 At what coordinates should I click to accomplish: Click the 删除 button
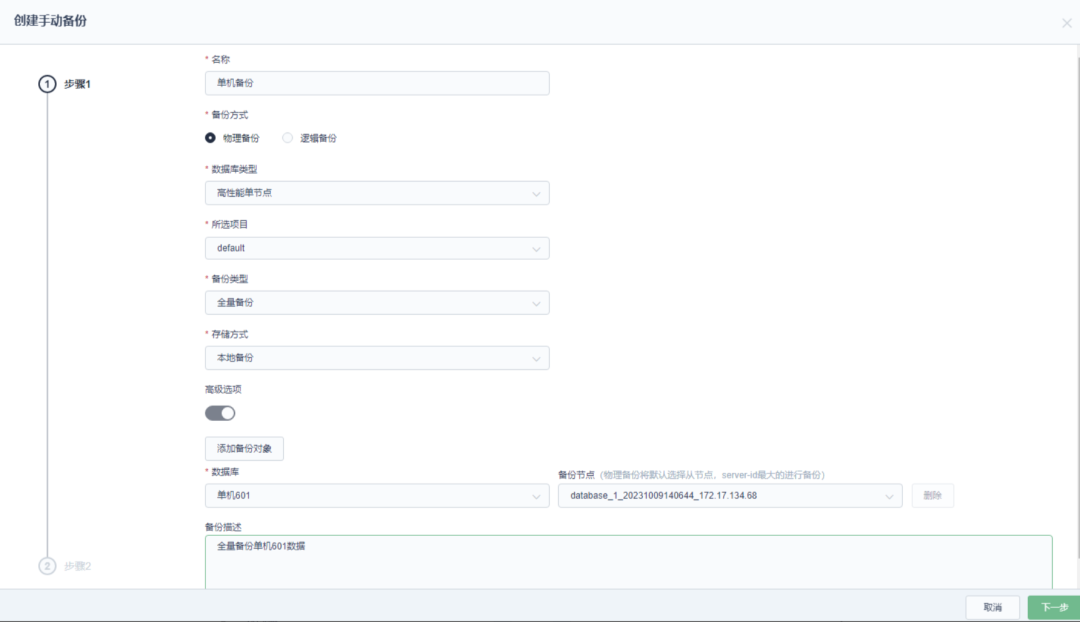tap(933, 496)
